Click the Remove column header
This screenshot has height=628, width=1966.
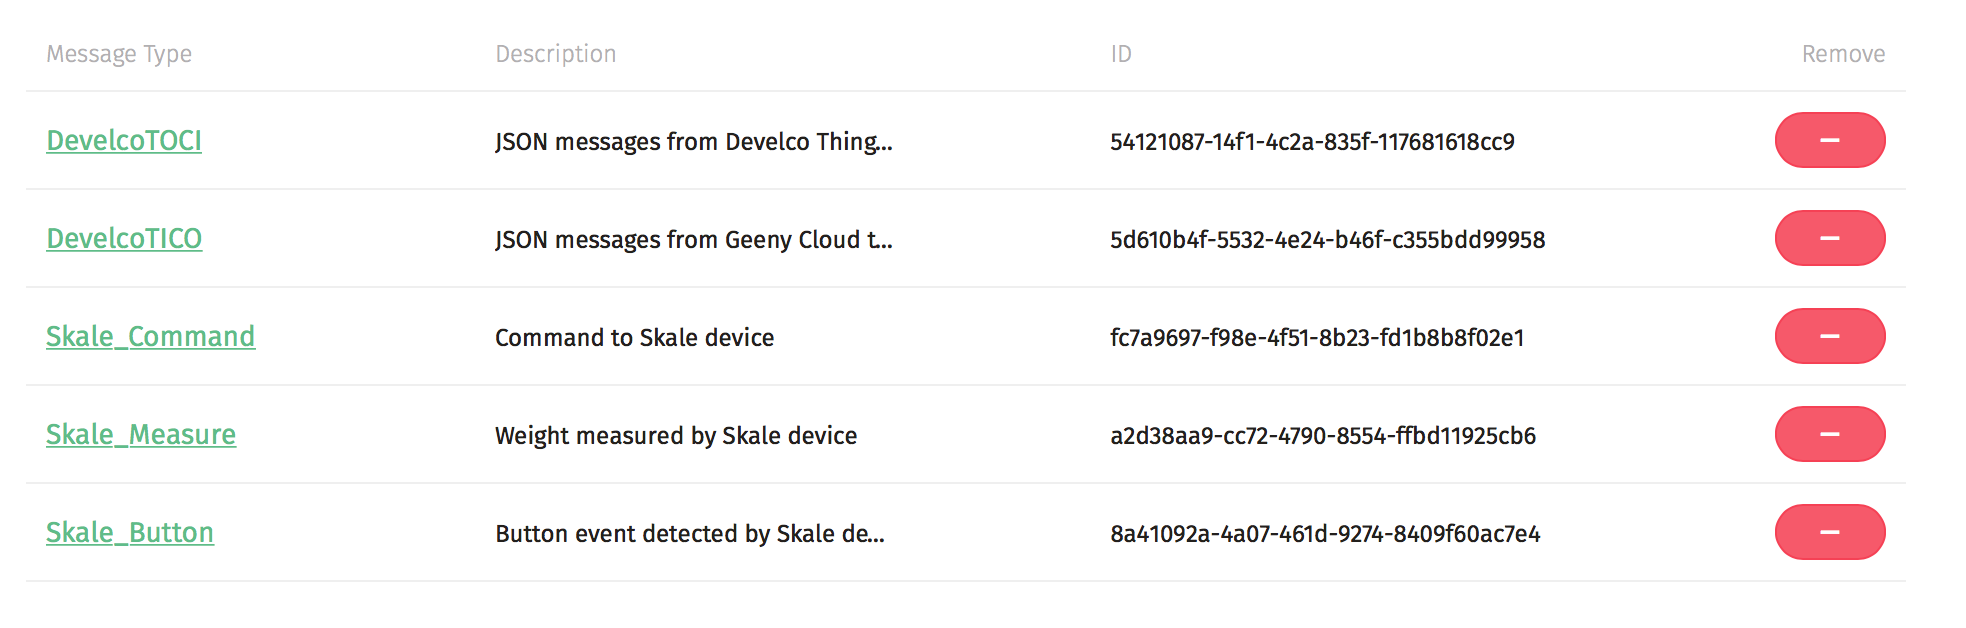tap(1843, 54)
